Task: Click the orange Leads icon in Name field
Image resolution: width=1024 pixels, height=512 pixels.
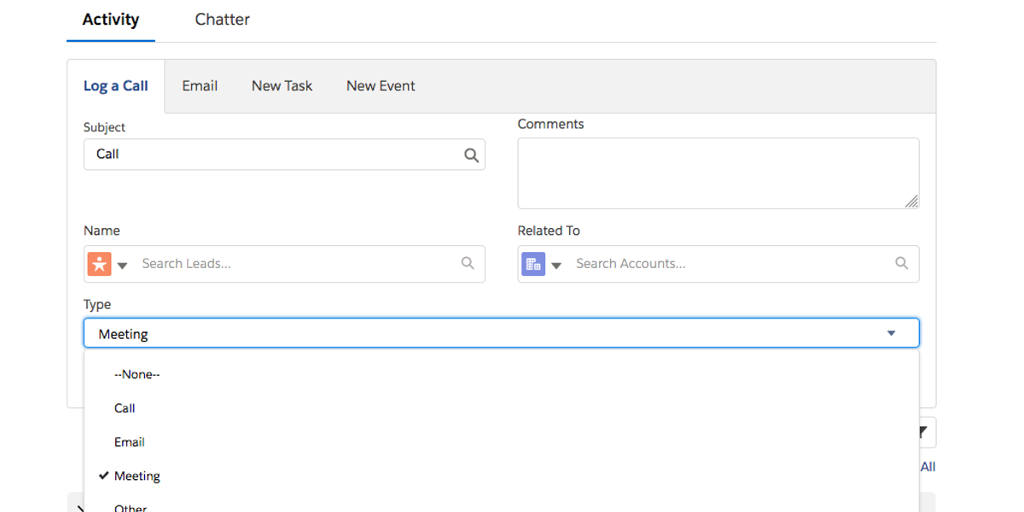Action: coord(99,264)
